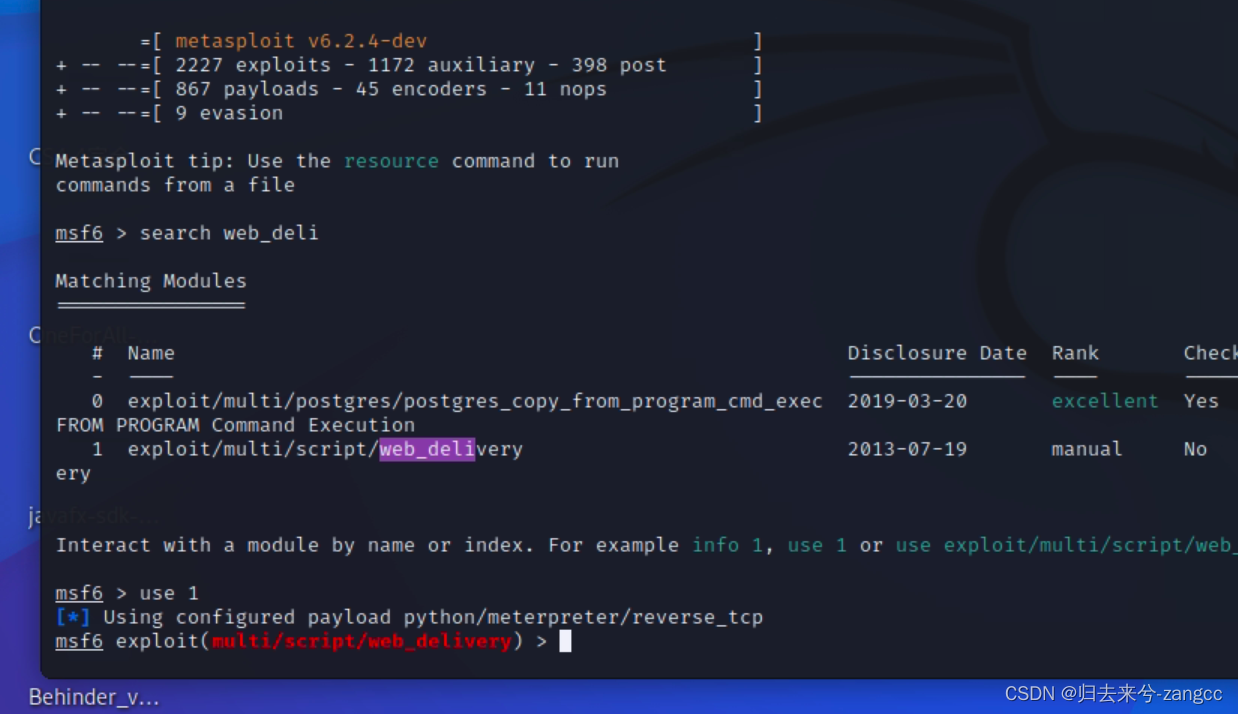Select the highlighted 'web_deli' match text

(x=427, y=449)
